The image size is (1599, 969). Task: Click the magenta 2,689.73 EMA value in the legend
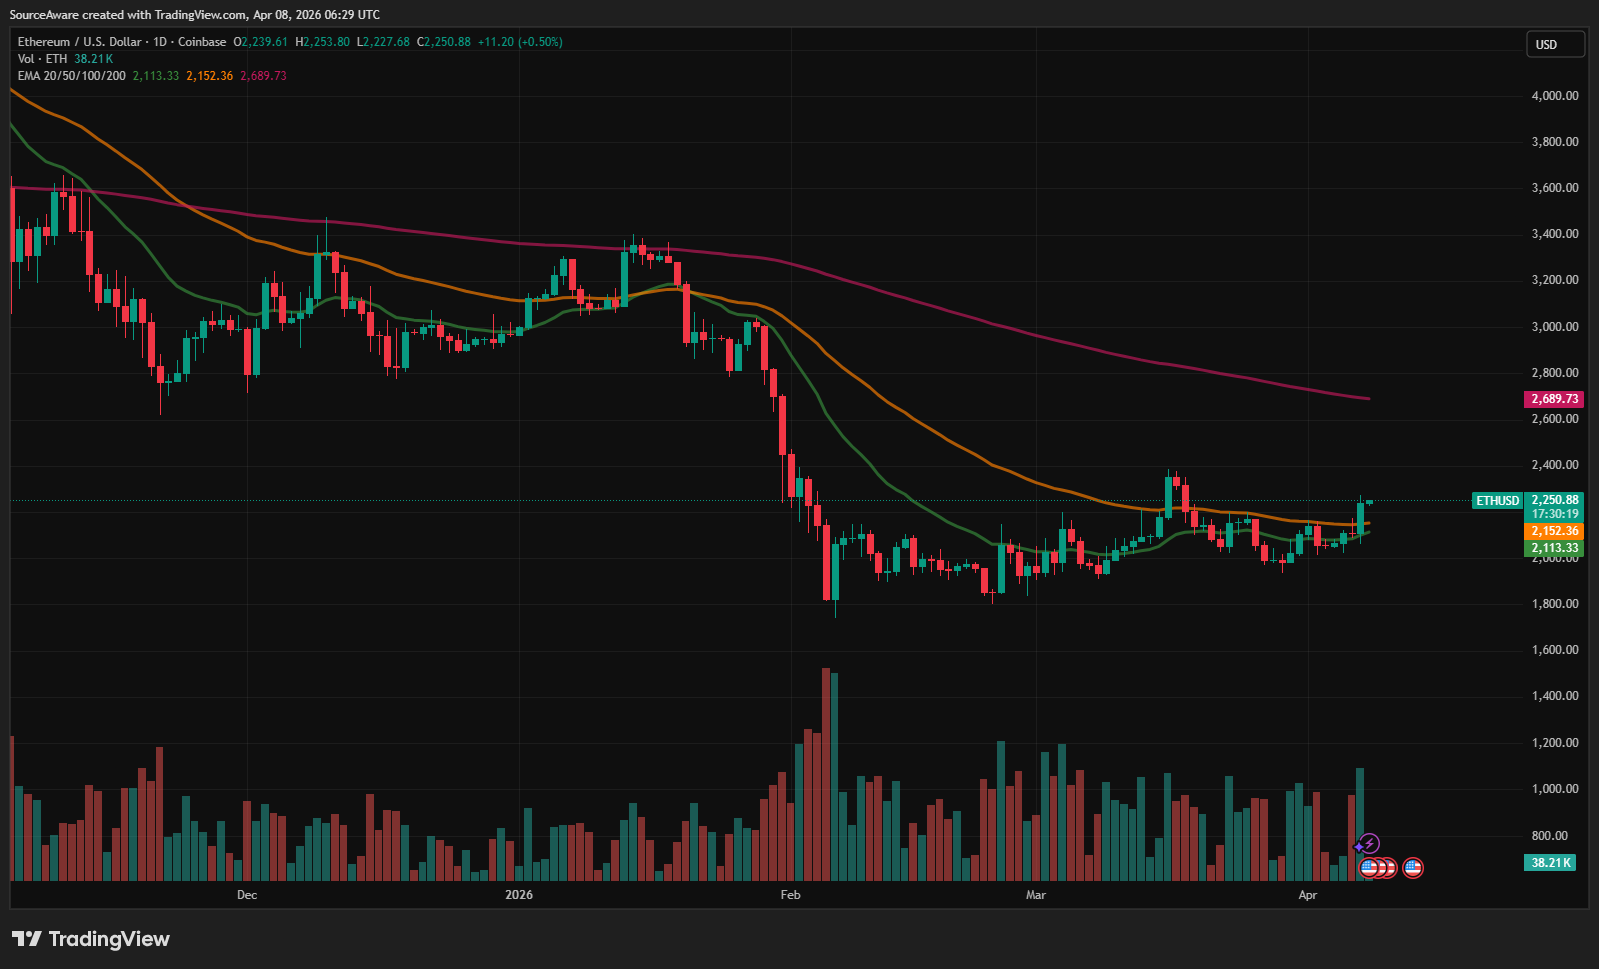263,76
